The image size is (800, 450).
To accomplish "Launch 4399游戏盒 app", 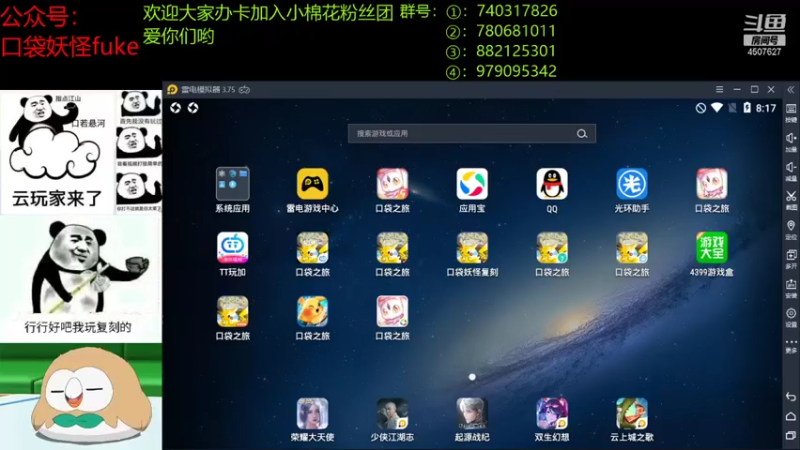I will coord(712,248).
